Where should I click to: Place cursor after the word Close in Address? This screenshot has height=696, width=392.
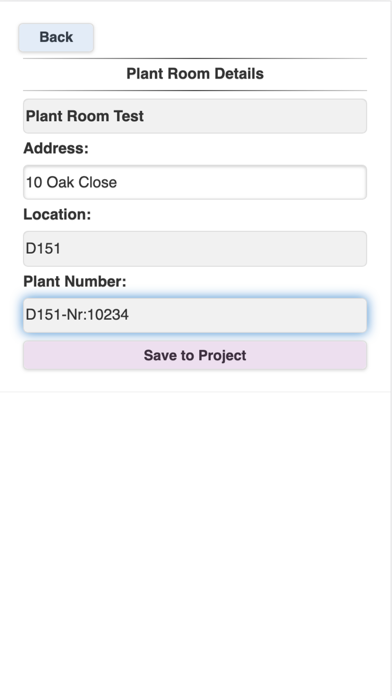click(118, 182)
